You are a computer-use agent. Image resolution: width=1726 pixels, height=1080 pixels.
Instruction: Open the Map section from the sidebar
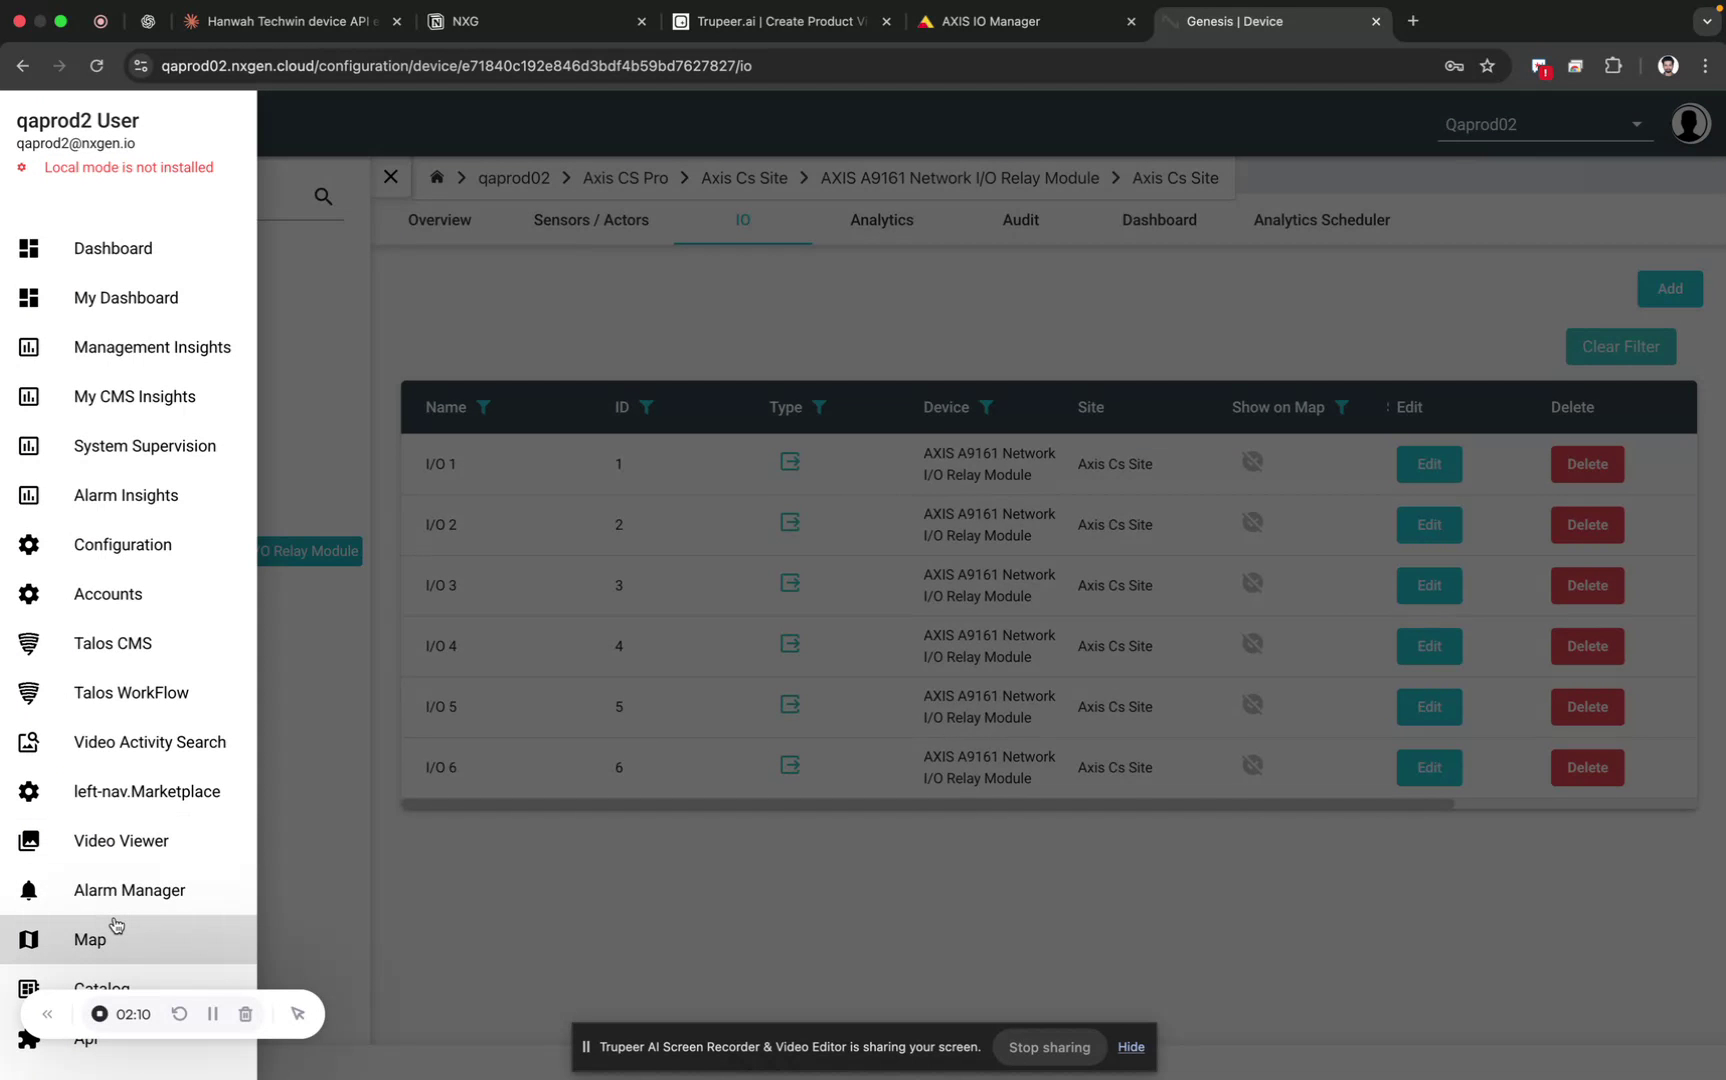tap(89, 939)
